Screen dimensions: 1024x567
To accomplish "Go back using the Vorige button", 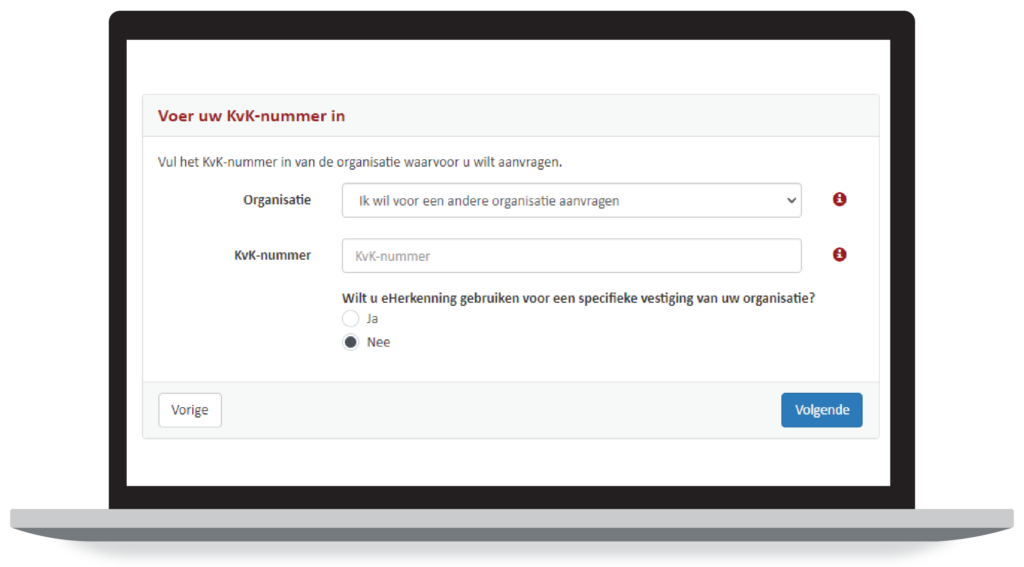I will [x=190, y=410].
